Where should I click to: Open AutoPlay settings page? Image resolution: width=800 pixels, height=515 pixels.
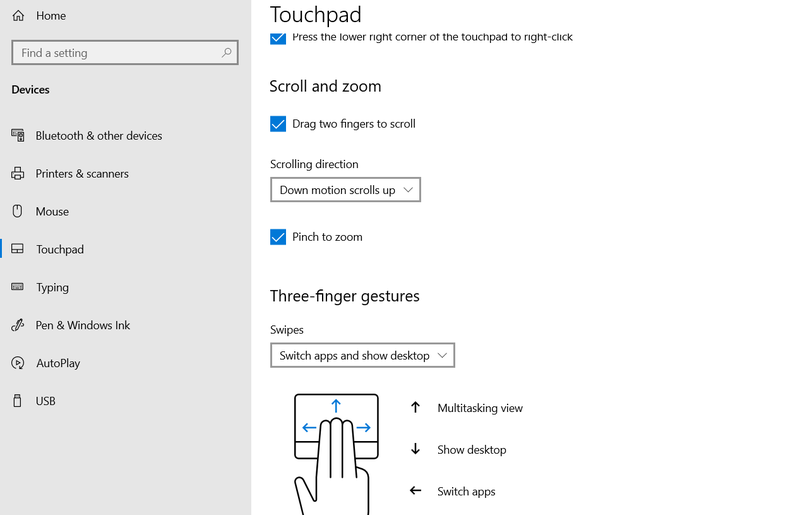click(58, 363)
